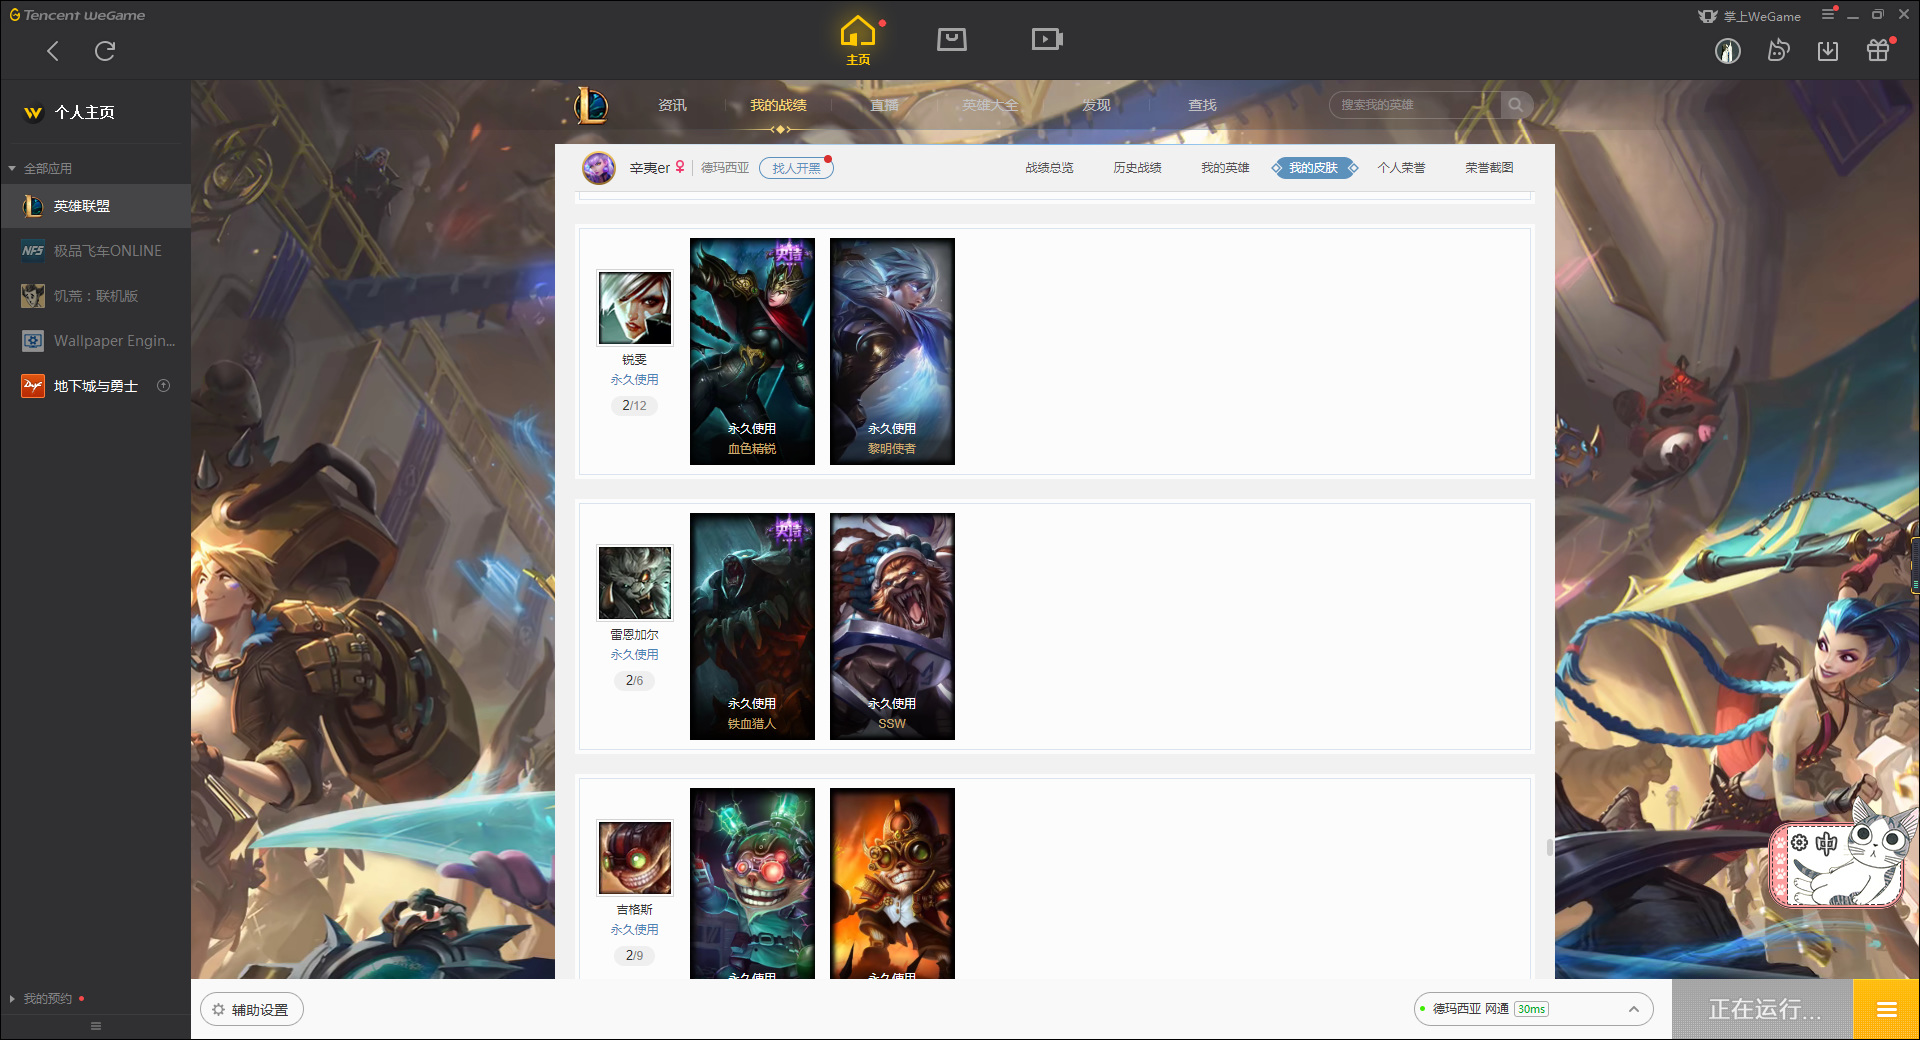Expand the 德玛西亚 网通 server dropdown
The image size is (1920, 1040).
[1533, 1009]
